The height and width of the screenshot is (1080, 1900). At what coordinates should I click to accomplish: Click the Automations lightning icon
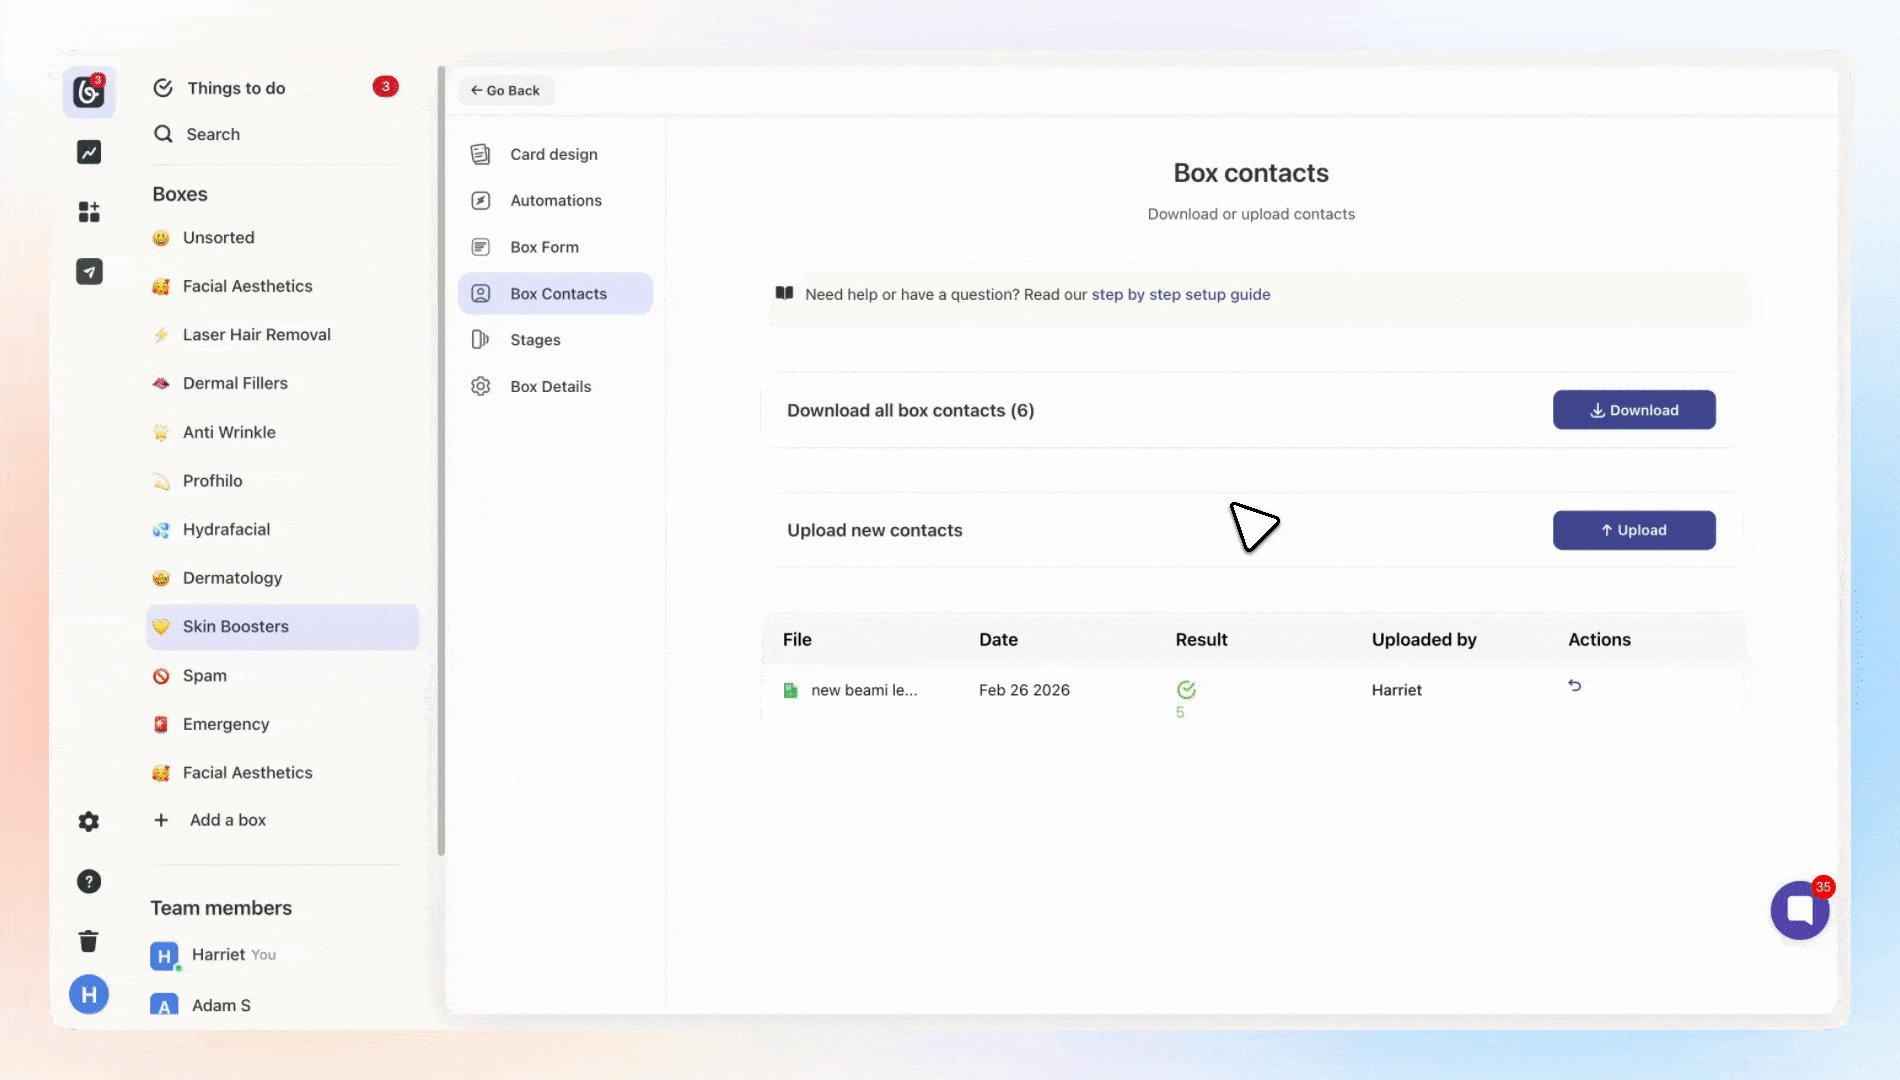pyautogui.click(x=481, y=200)
